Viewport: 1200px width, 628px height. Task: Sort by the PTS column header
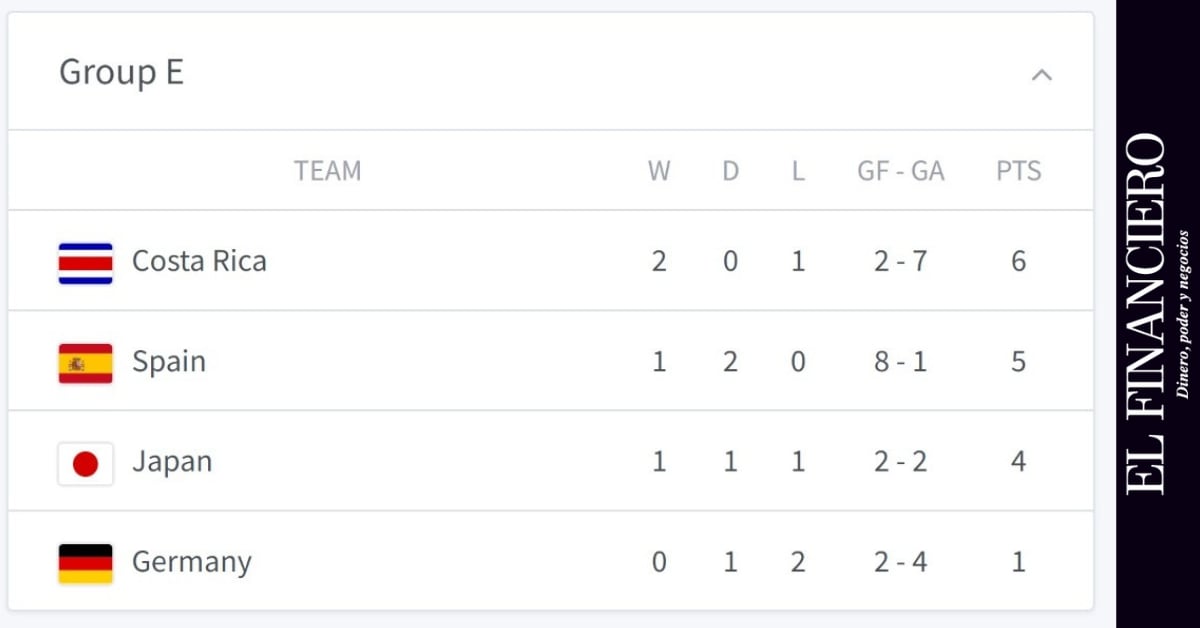pyautogui.click(x=1018, y=171)
